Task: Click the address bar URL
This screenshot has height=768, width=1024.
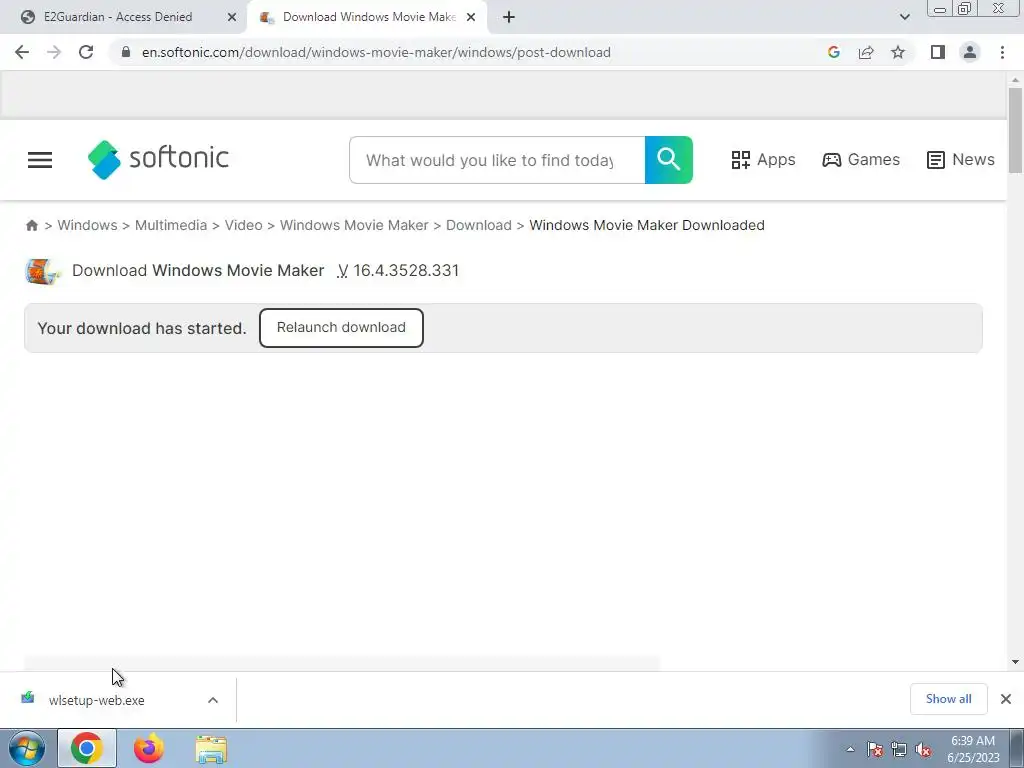Action: pyautogui.click(x=376, y=52)
